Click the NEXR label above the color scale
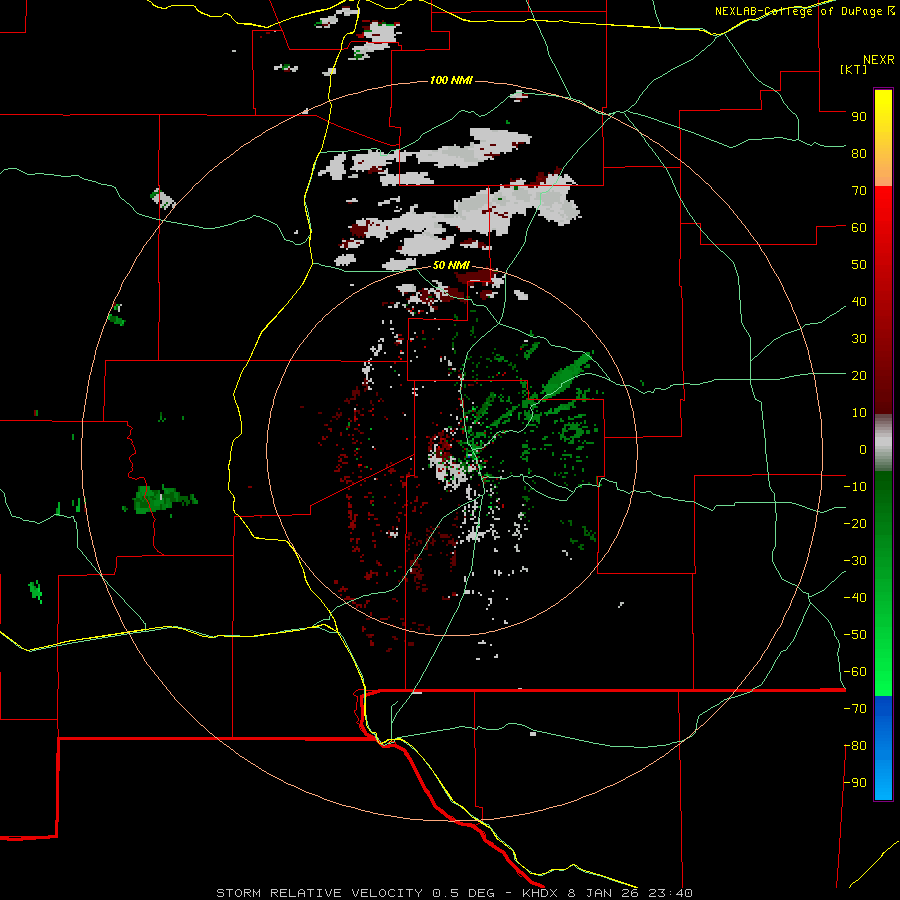The image size is (900, 900). pyautogui.click(x=878, y=60)
